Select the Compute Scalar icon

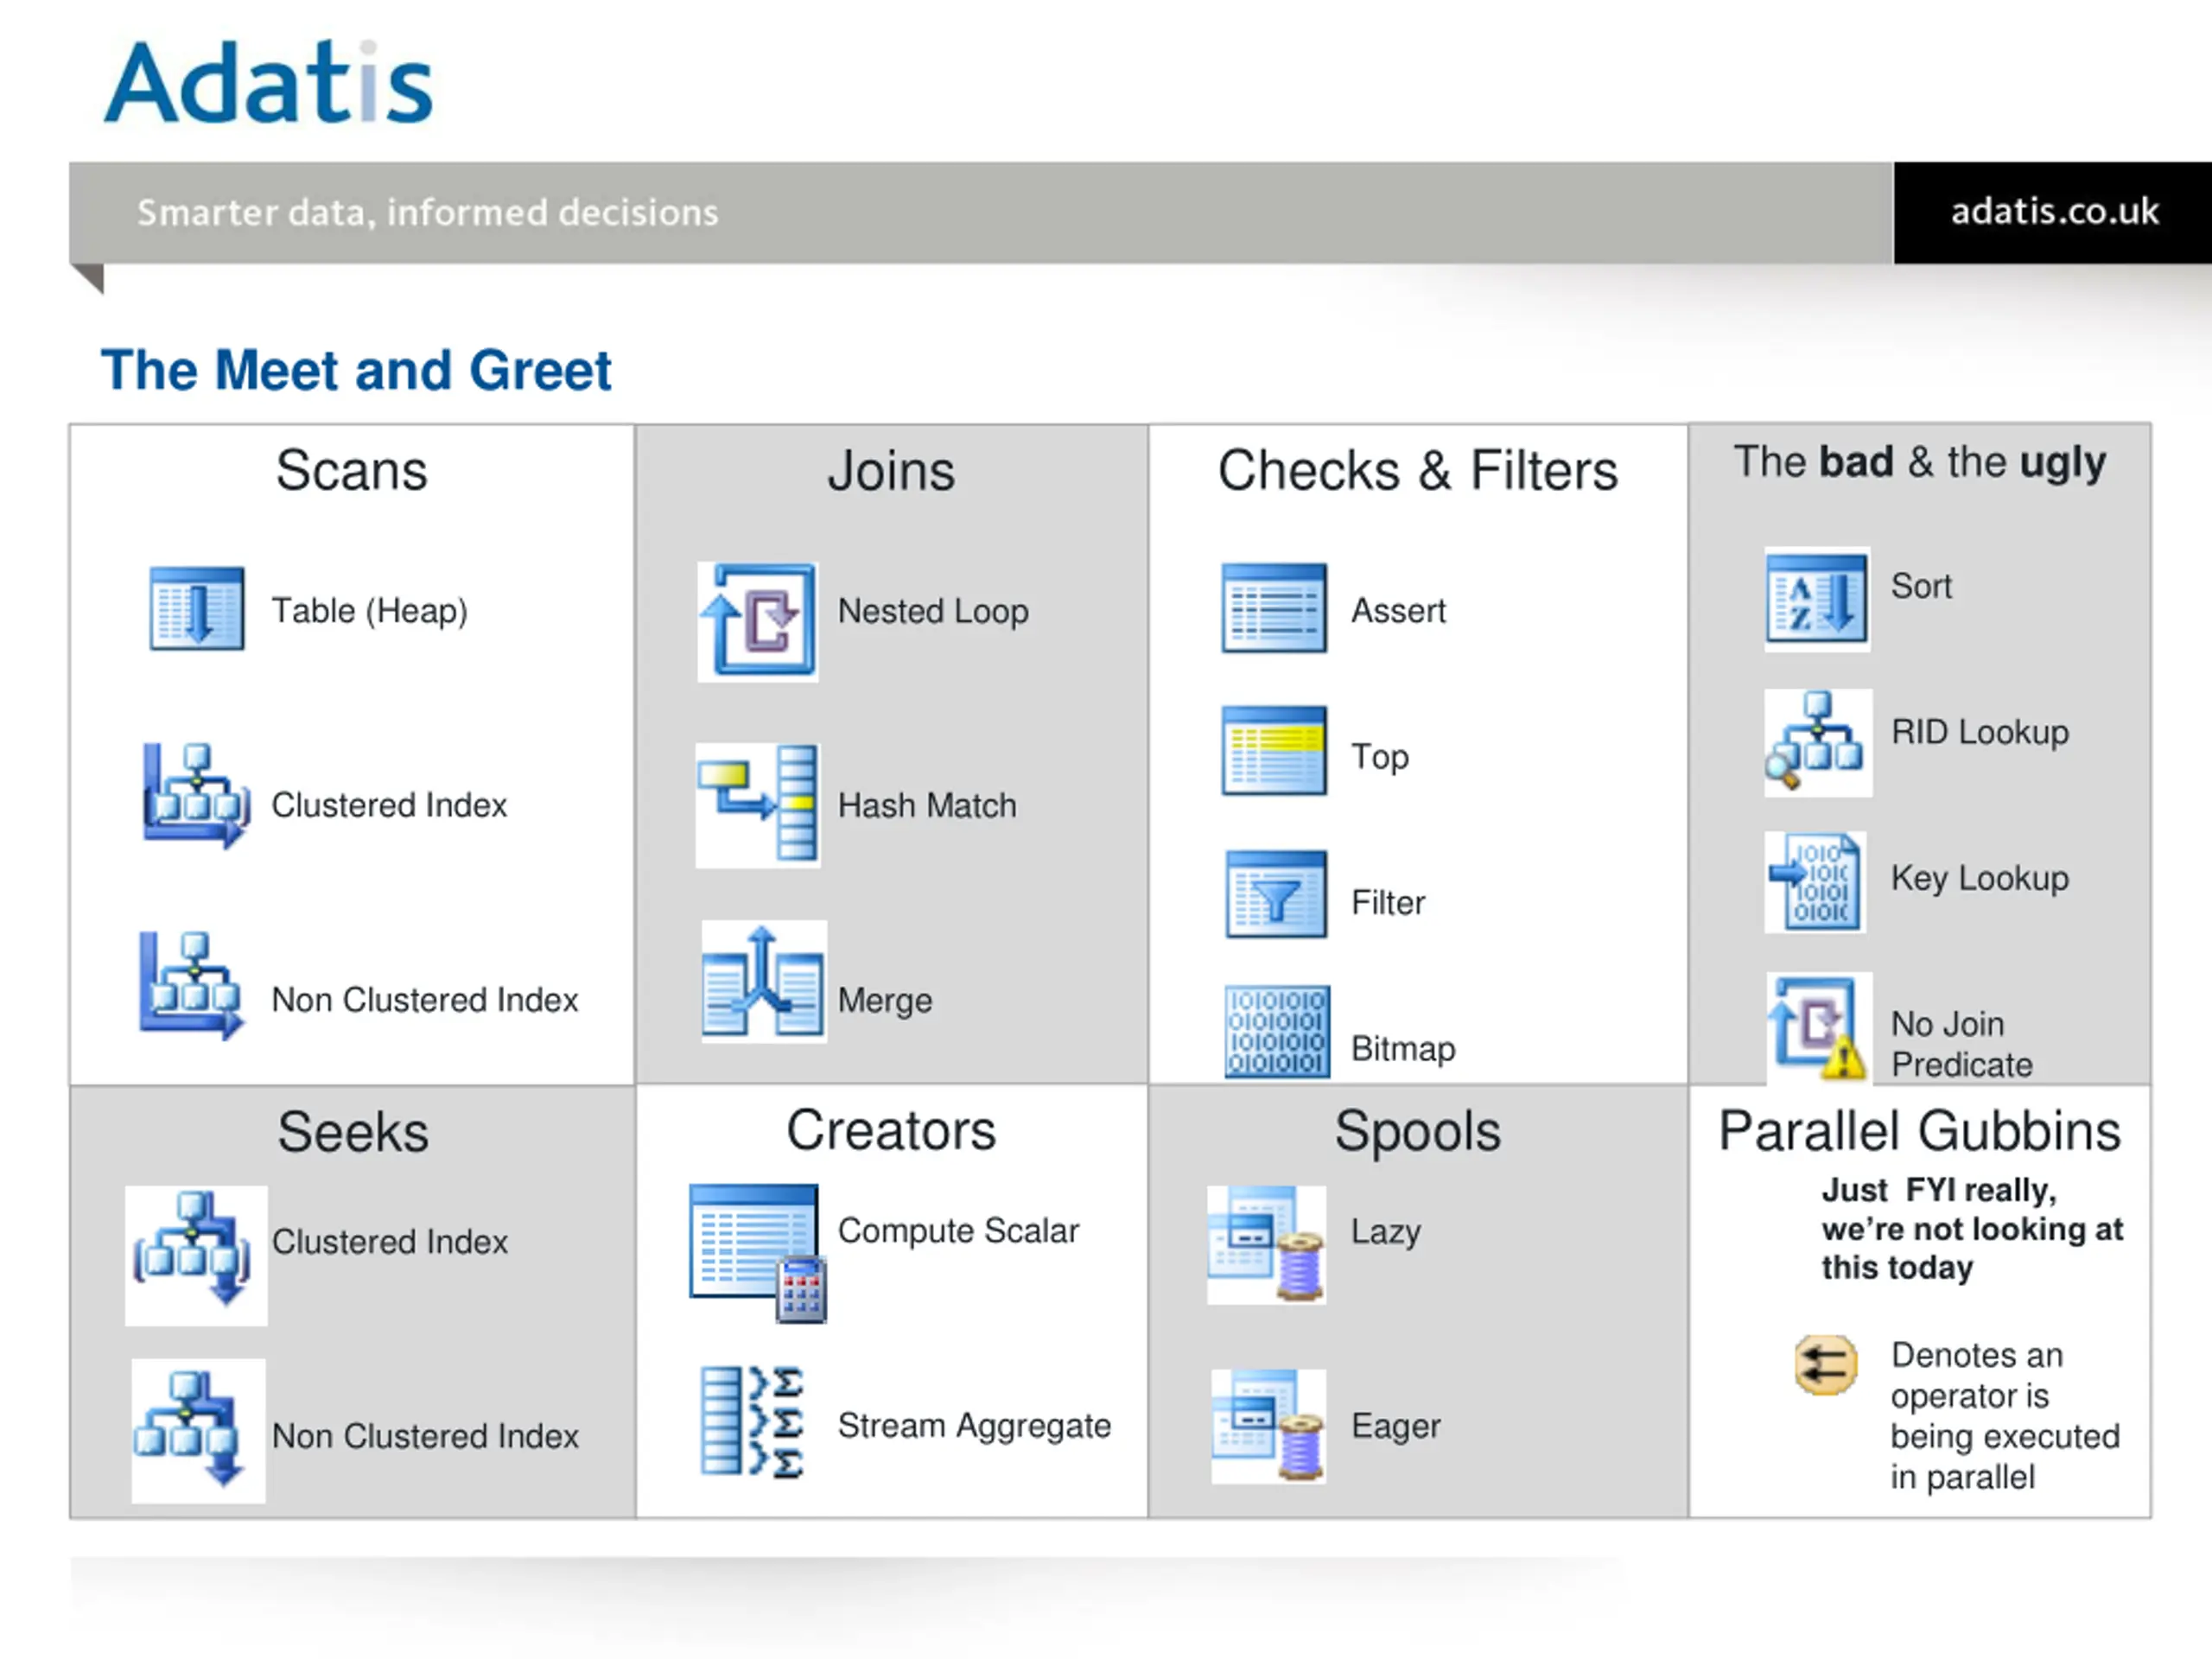coord(758,1254)
